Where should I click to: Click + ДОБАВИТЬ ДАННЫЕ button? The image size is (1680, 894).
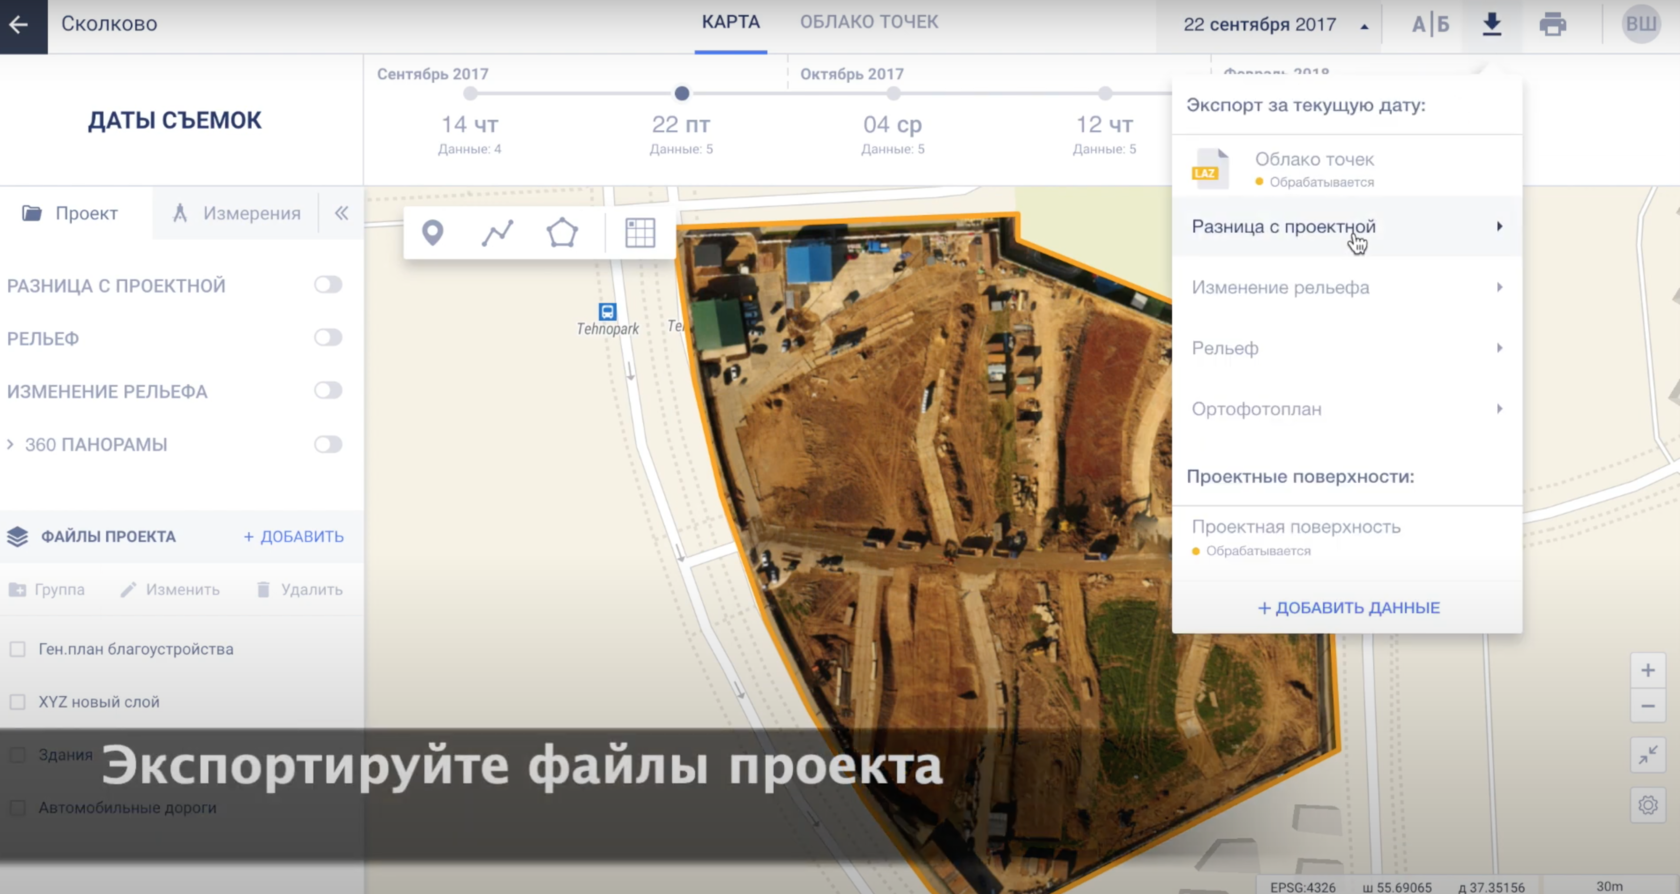pyautogui.click(x=1348, y=608)
